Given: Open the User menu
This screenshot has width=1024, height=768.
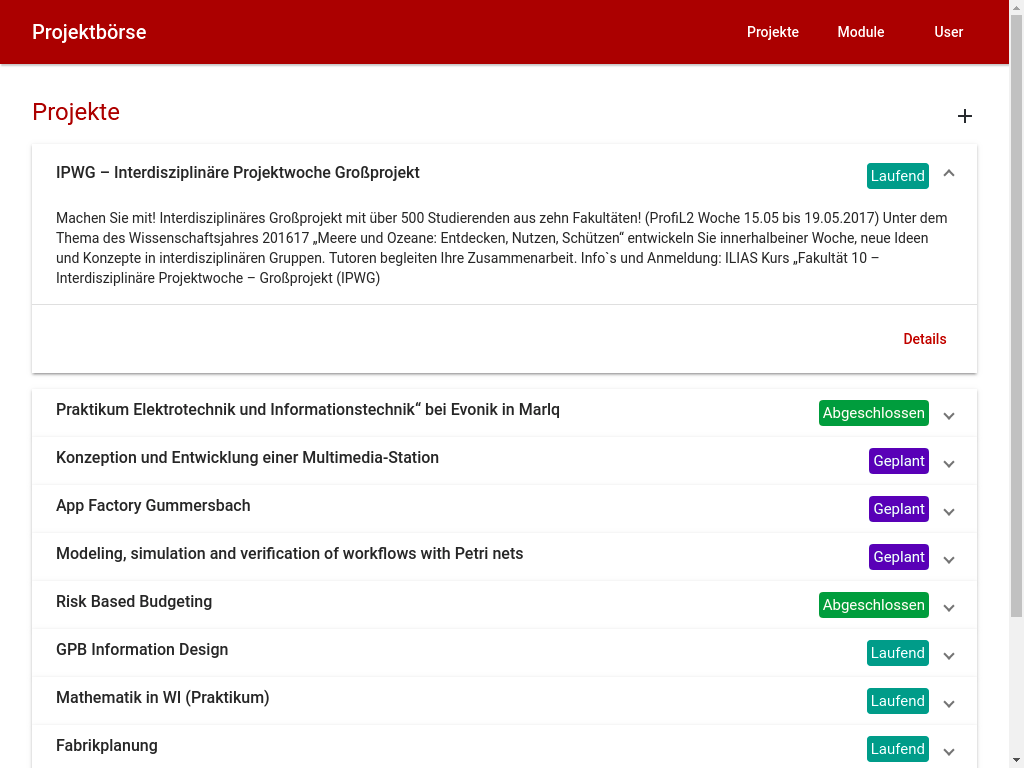Looking at the screenshot, I should pyautogui.click(x=948, y=32).
